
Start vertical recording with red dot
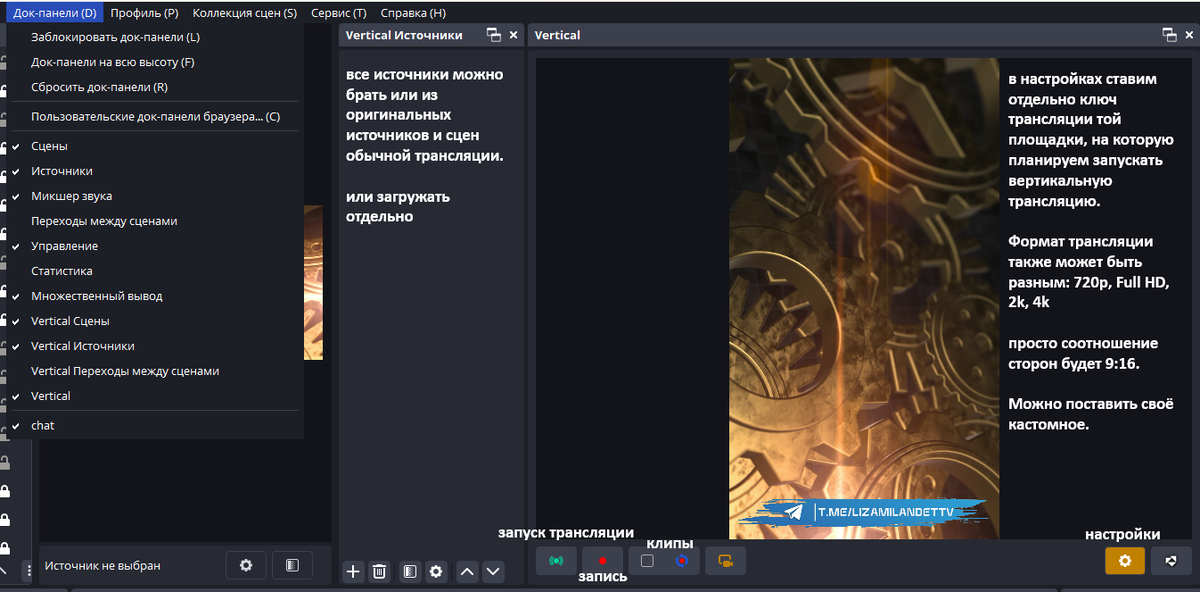603,561
